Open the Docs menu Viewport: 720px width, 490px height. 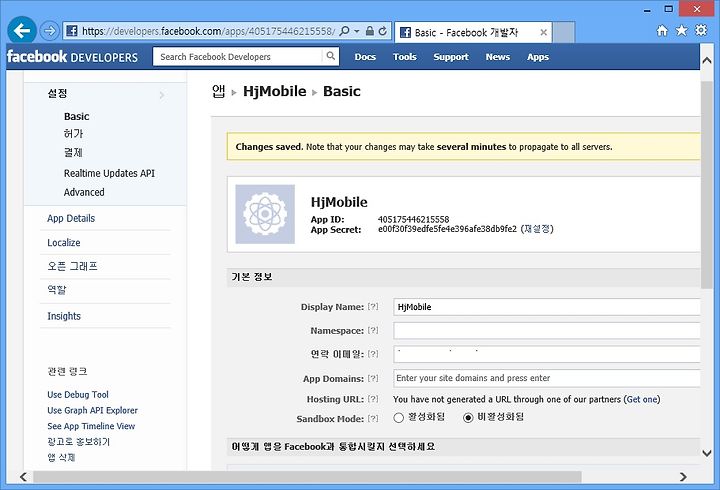pos(365,57)
